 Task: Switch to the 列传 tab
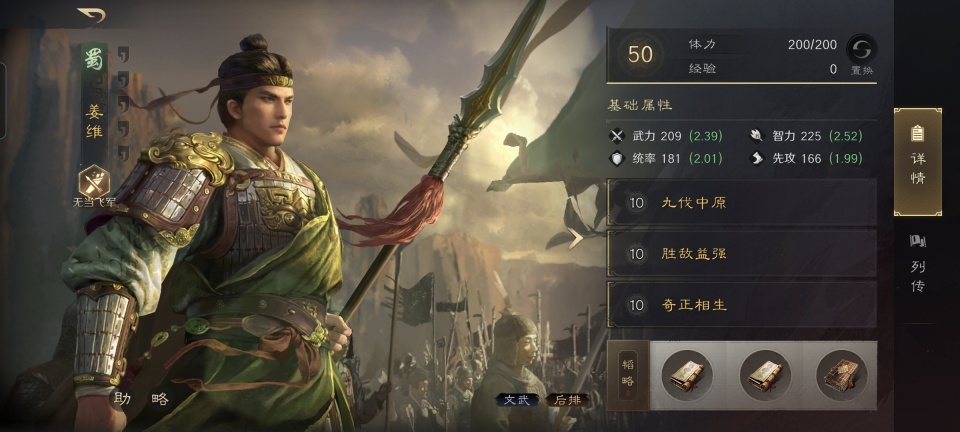917,263
